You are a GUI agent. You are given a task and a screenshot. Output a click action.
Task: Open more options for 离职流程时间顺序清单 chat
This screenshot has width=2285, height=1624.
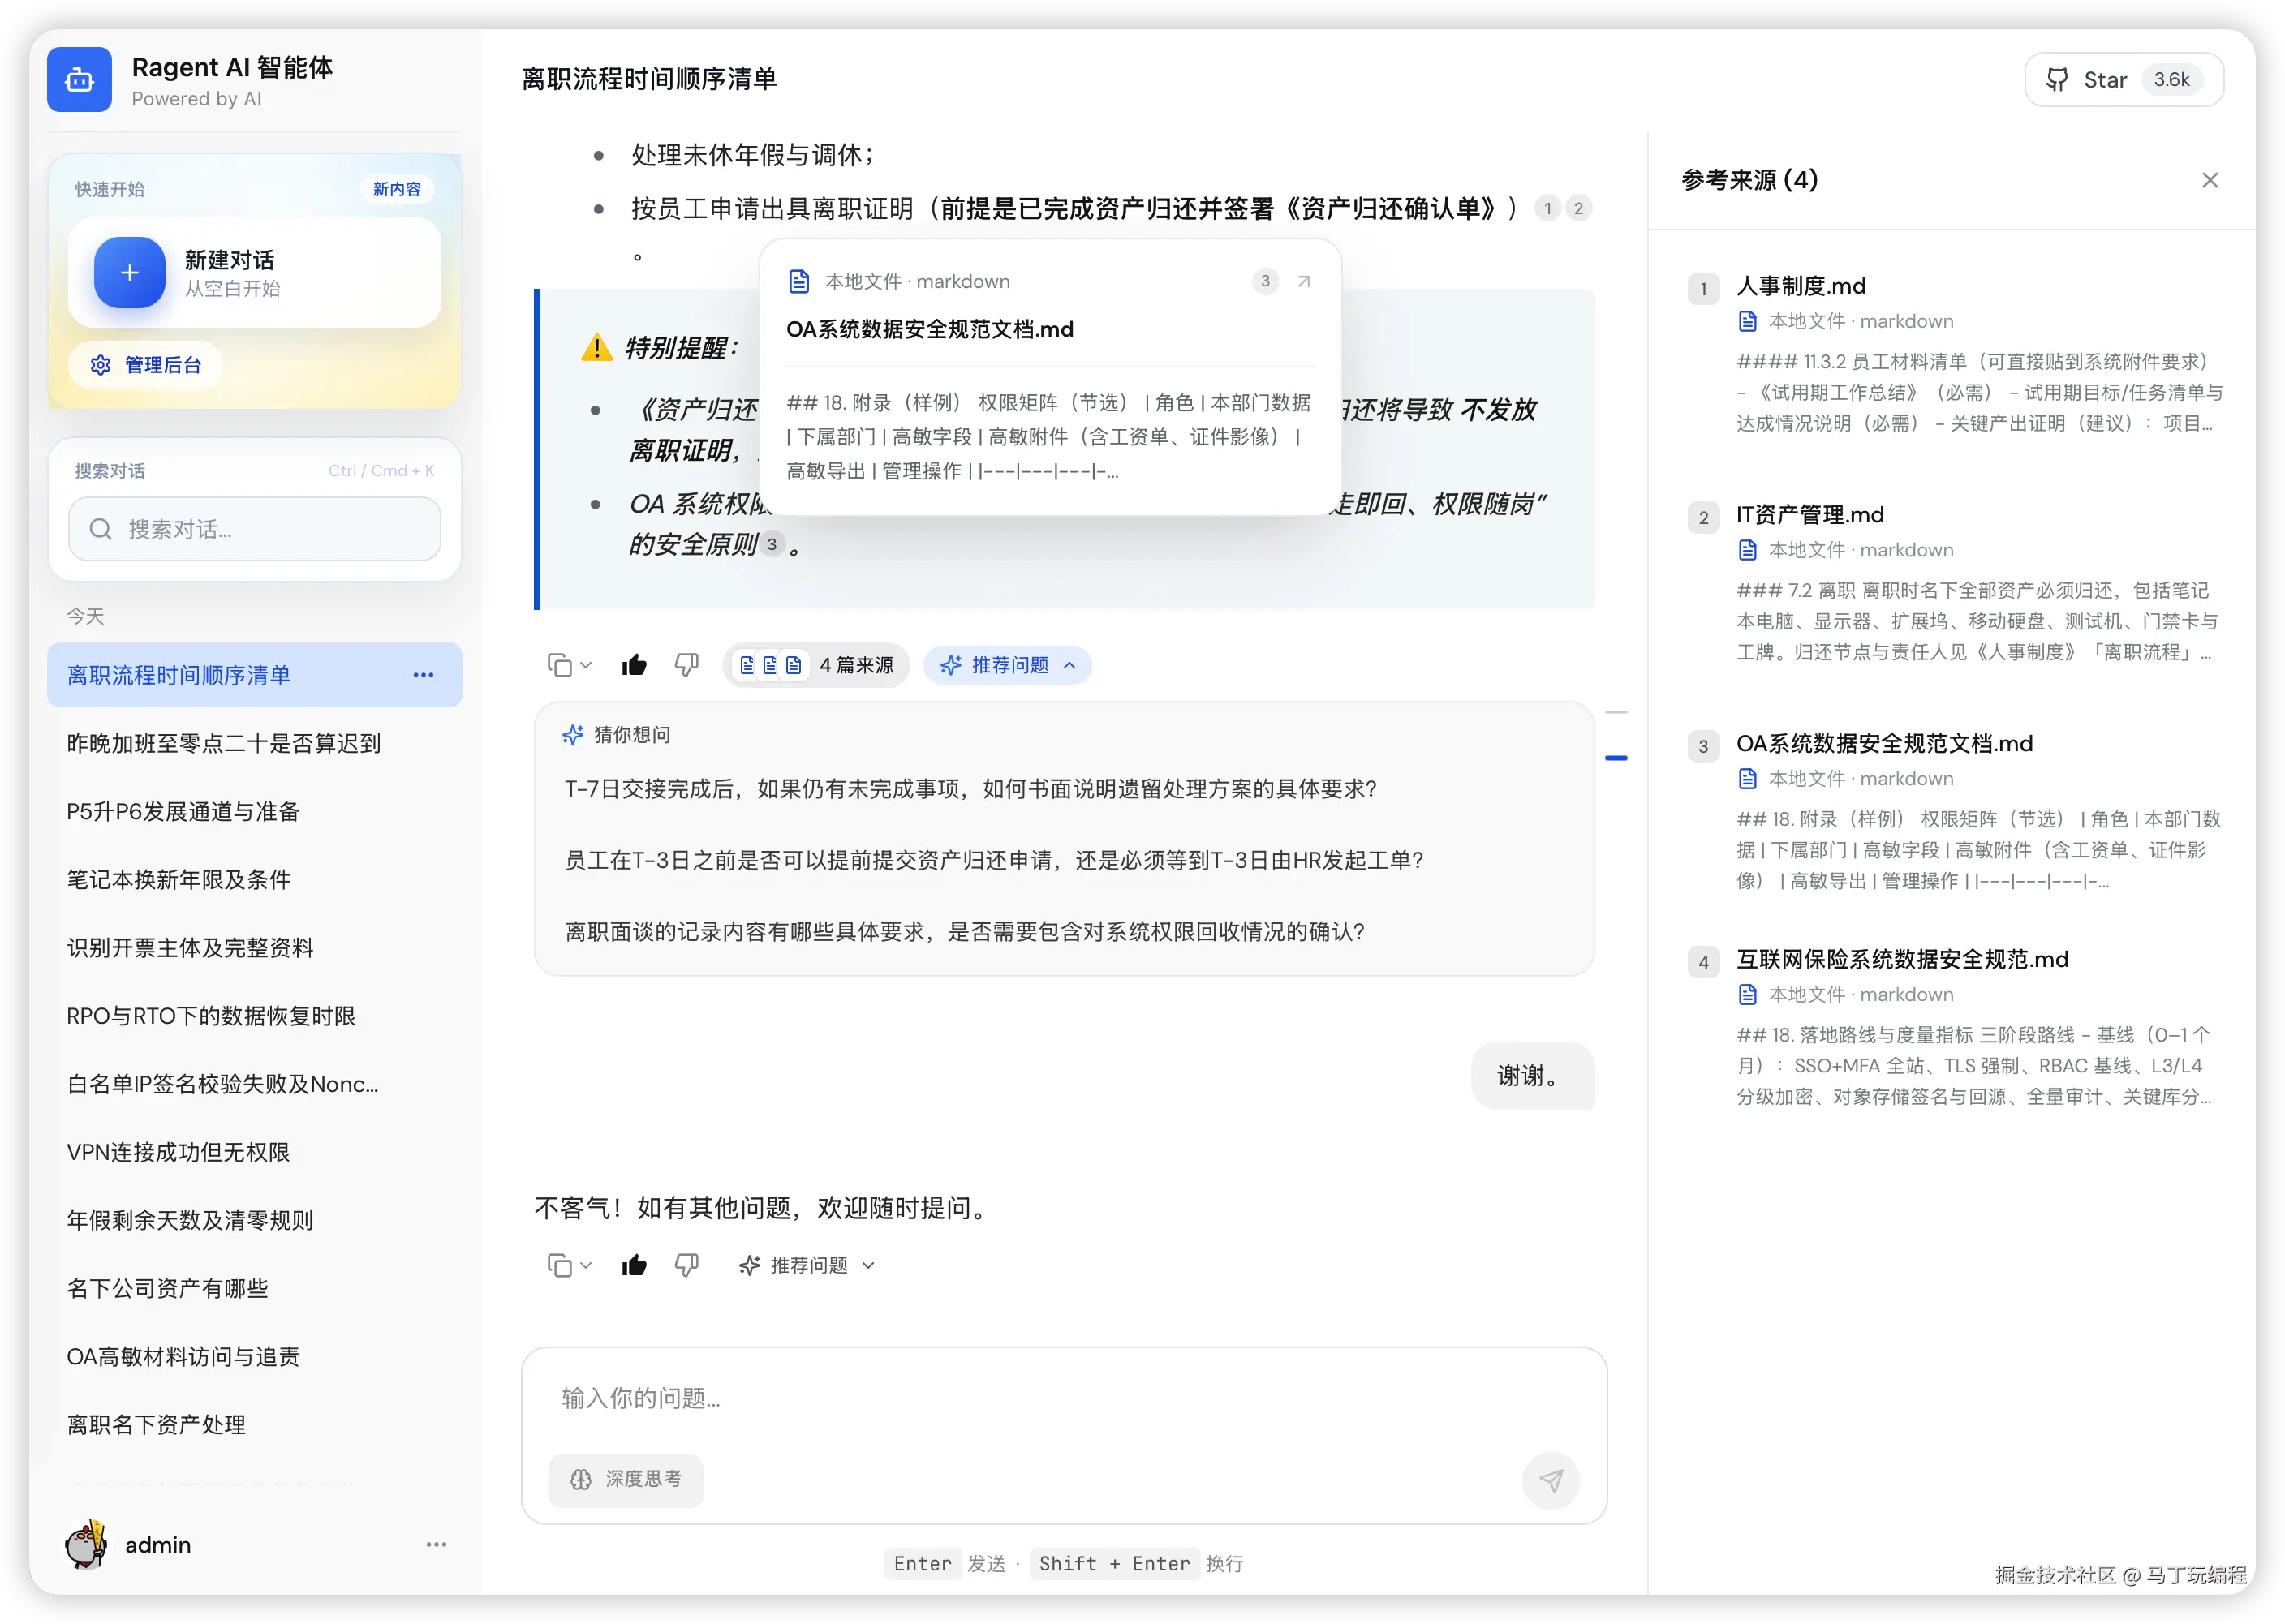point(423,675)
